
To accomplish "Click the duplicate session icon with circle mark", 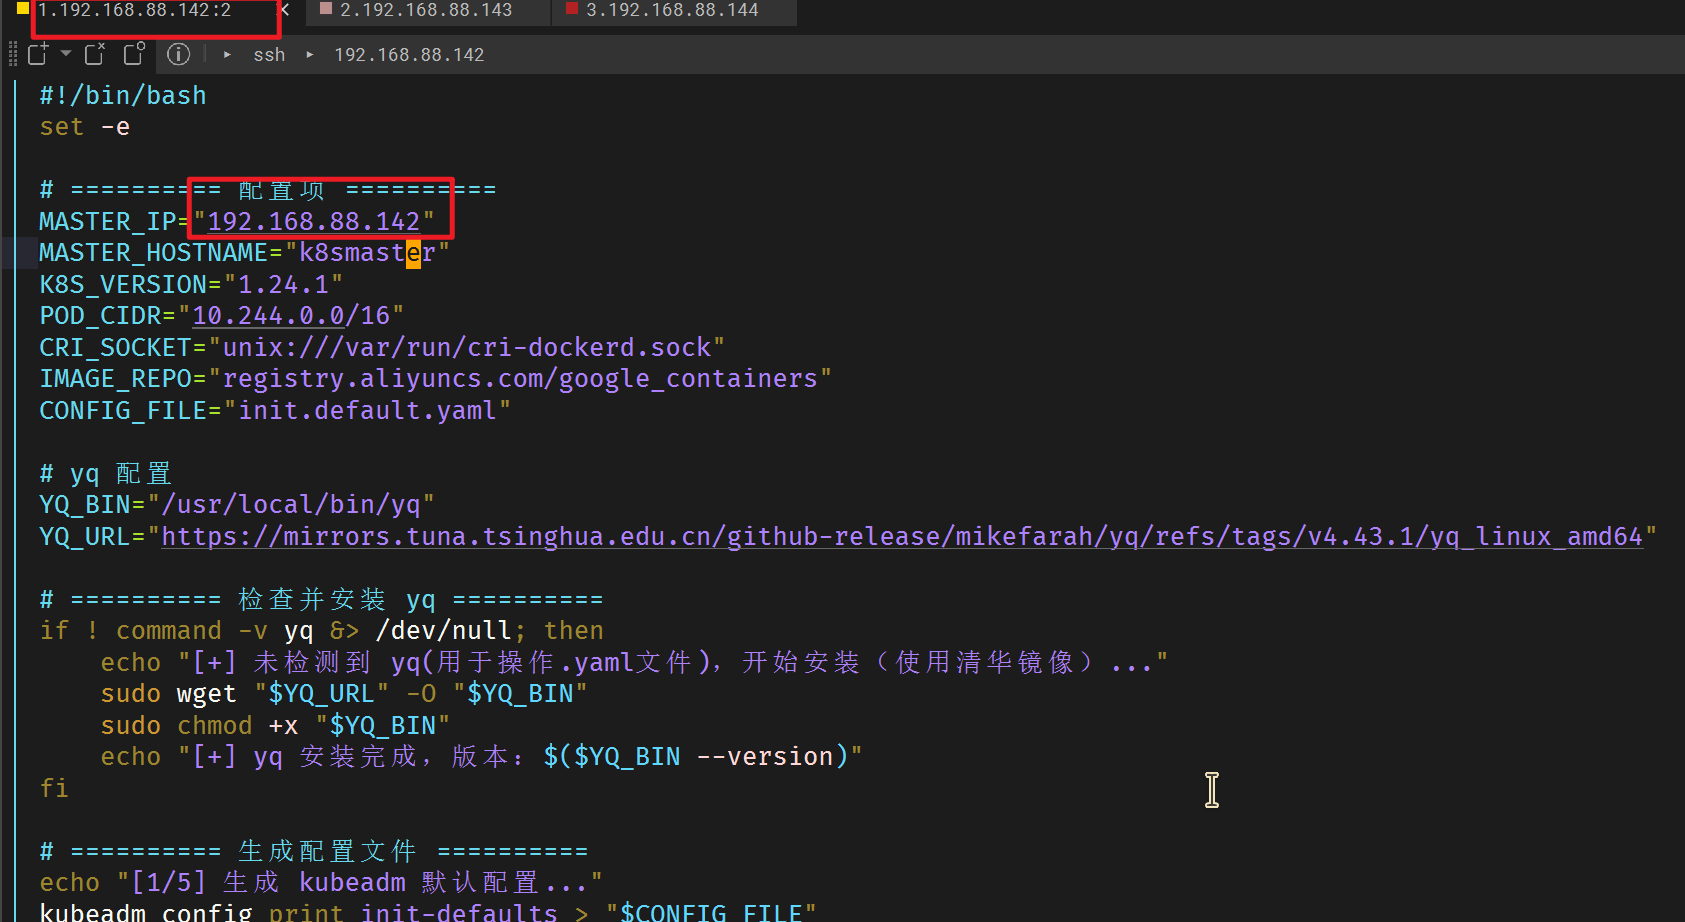I will pos(134,54).
